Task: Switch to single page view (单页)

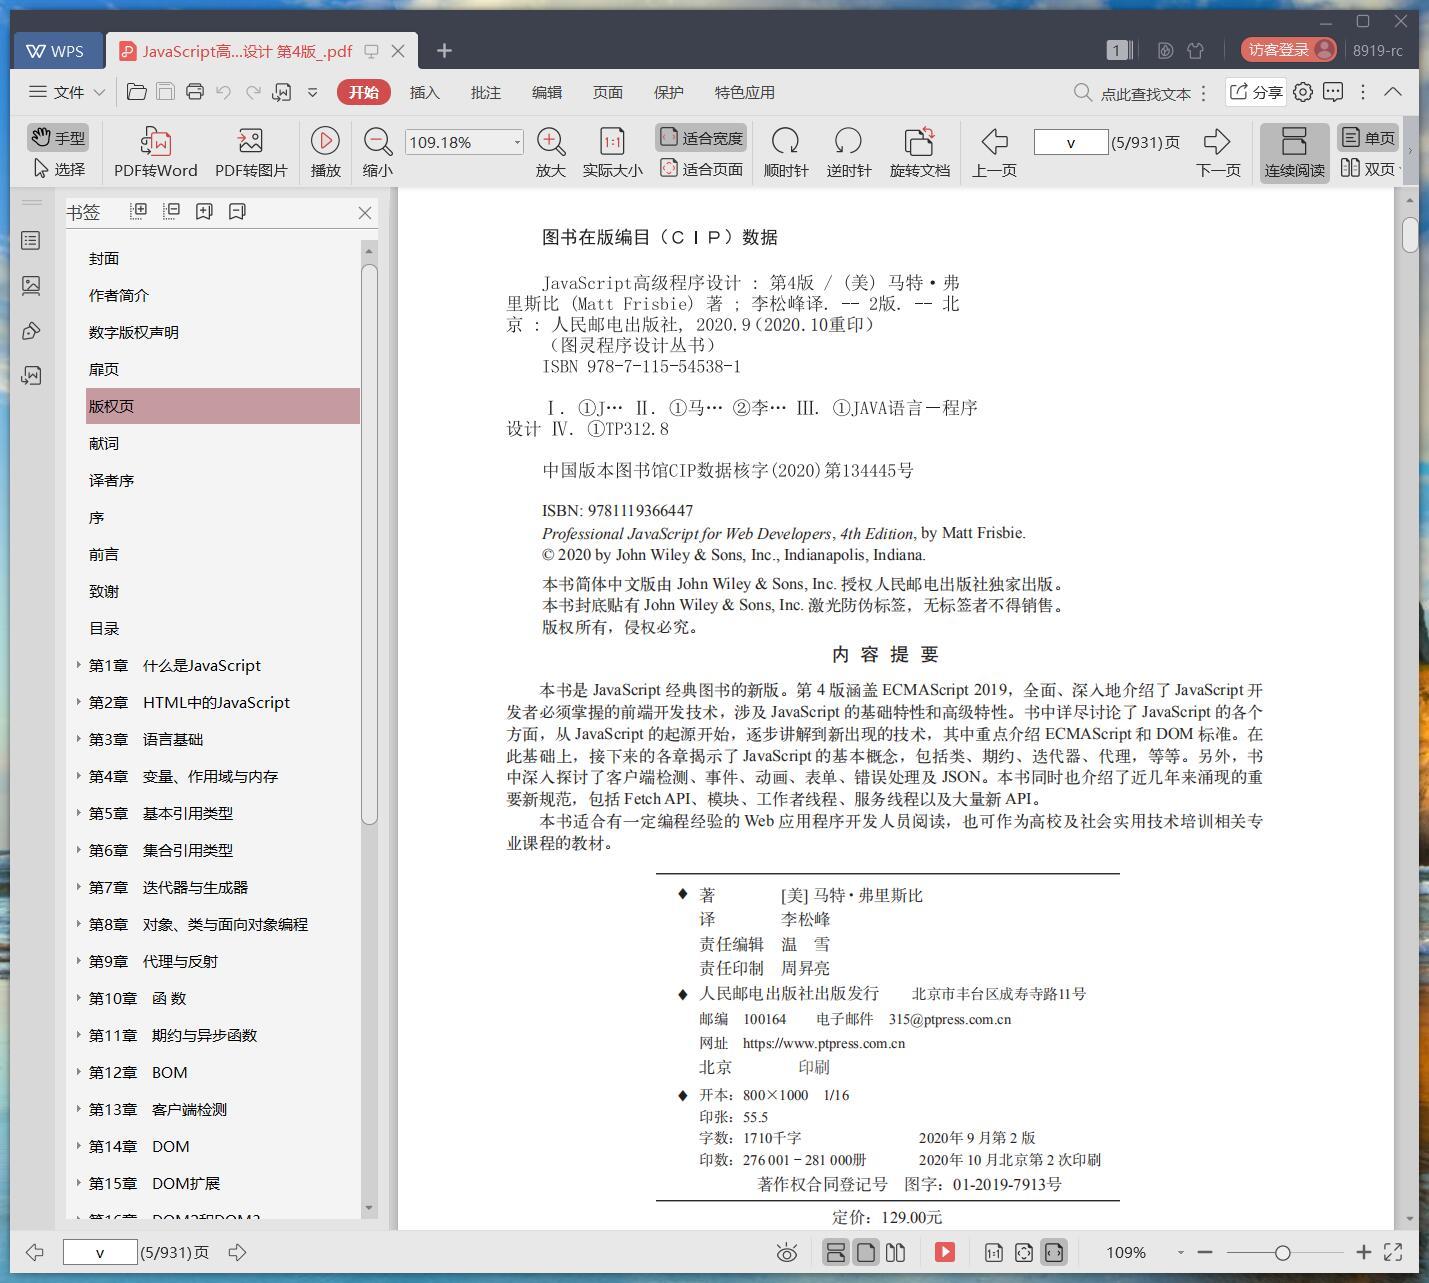Action: (x=1368, y=138)
